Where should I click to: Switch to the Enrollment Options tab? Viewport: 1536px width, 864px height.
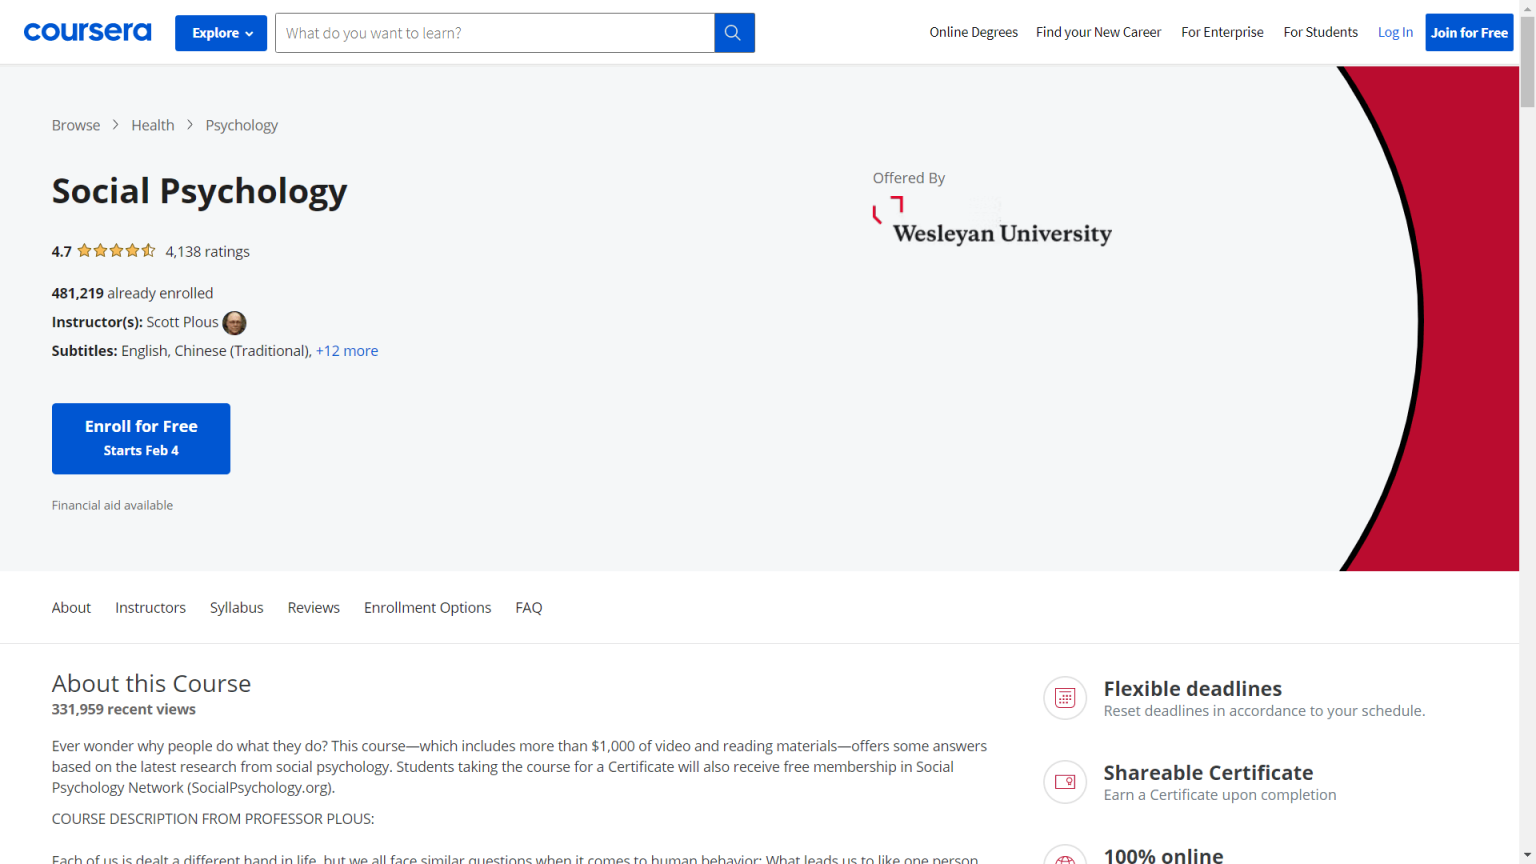click(428, 607)
